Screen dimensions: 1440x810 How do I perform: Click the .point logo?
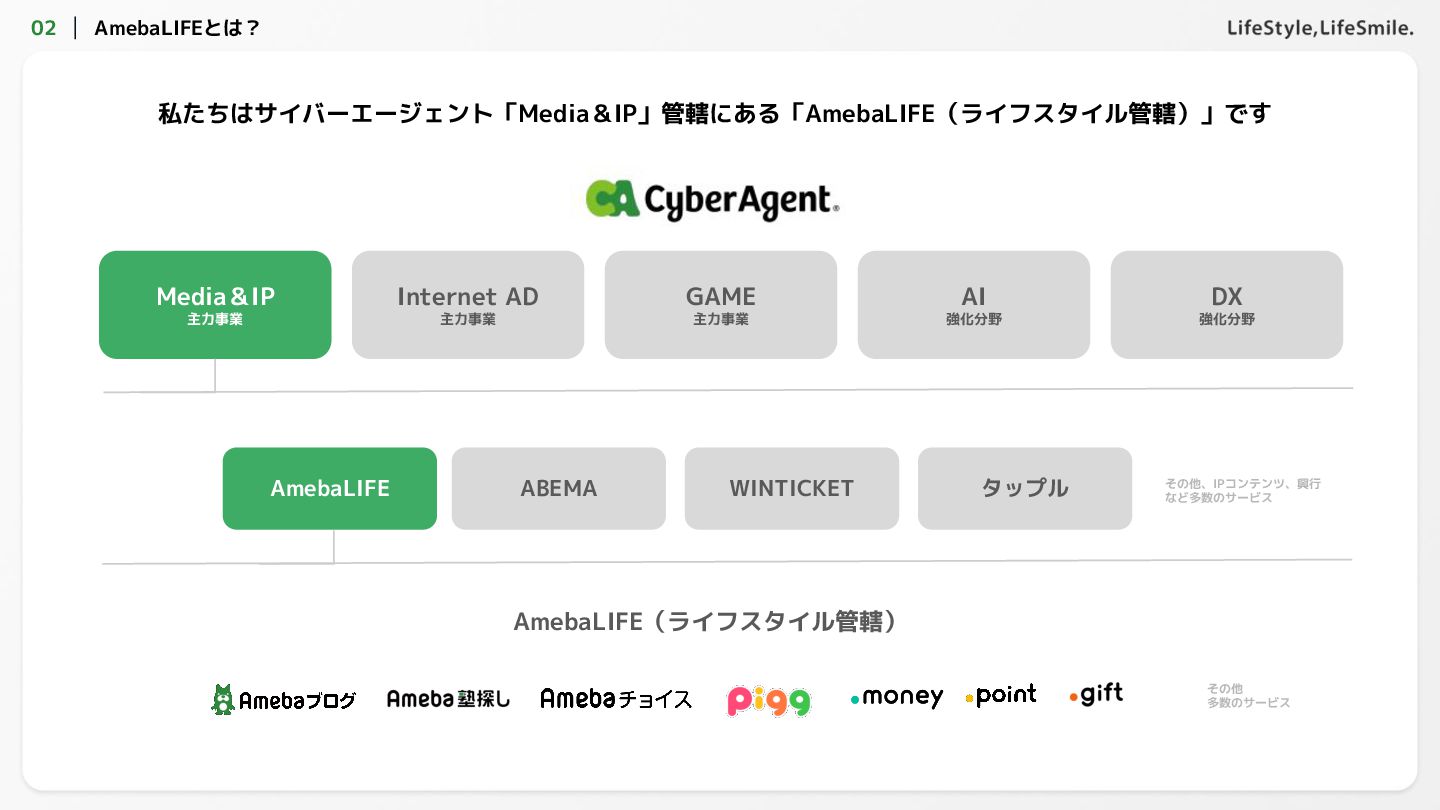pos(1001,695)
